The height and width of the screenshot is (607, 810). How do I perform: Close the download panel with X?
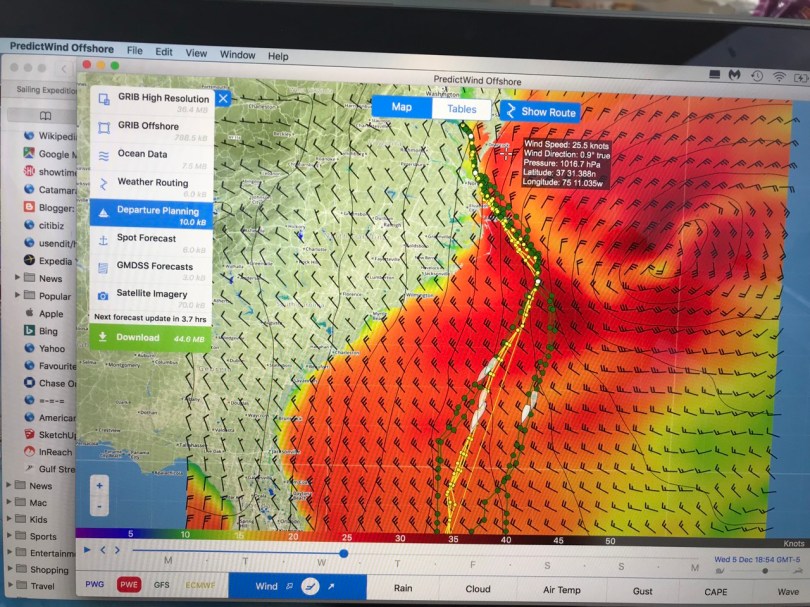pyautogui.click(x=223, y=98)
